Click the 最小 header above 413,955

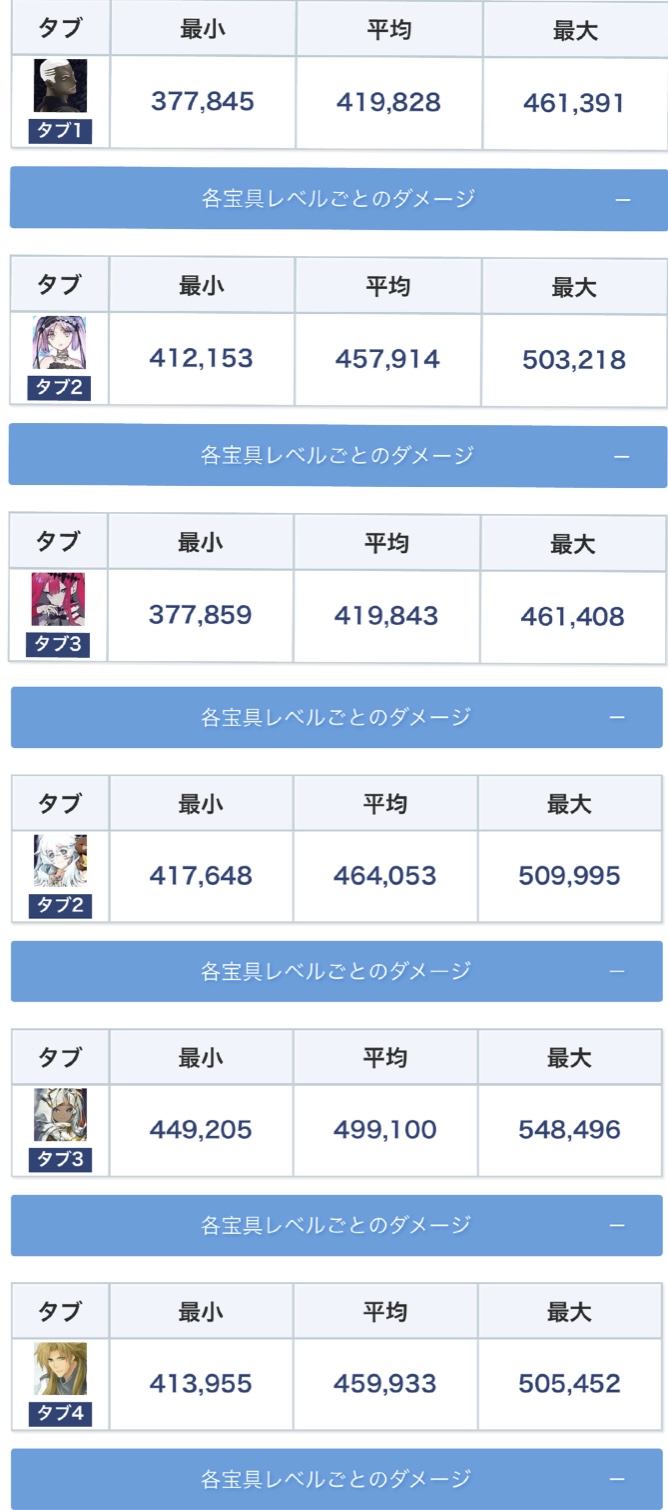(201, 1311)
